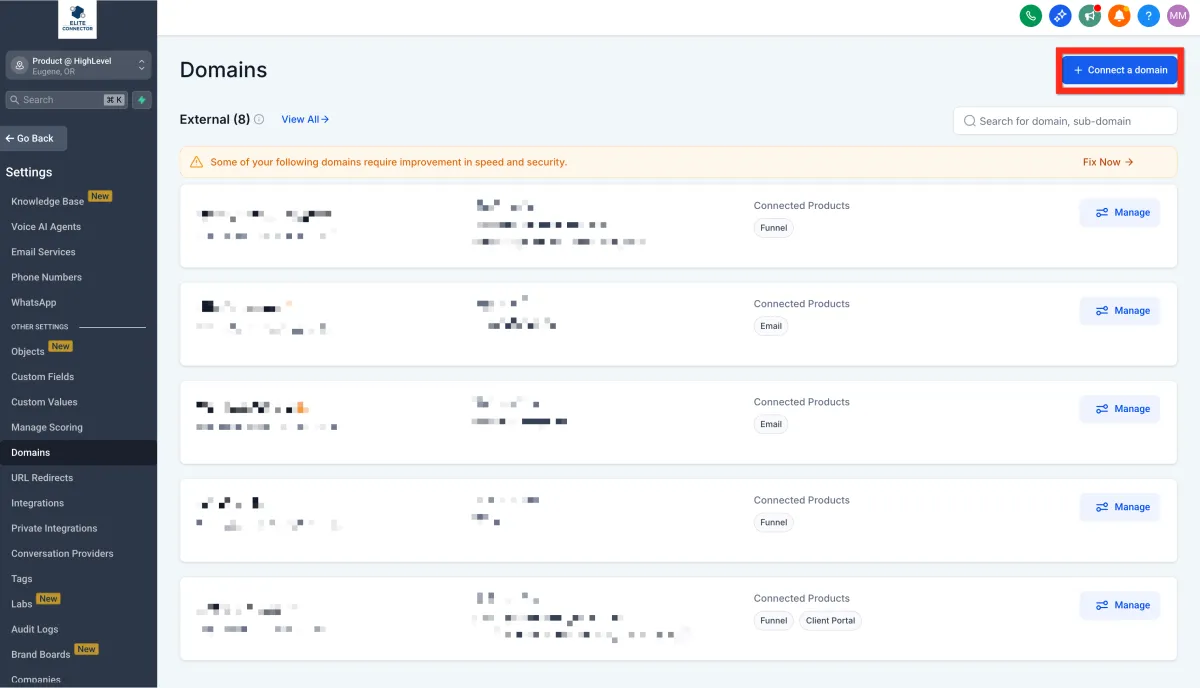The image size is (1200, 688).
Task: Open the orange bell notifications icon
Action: click(1119, 16)
